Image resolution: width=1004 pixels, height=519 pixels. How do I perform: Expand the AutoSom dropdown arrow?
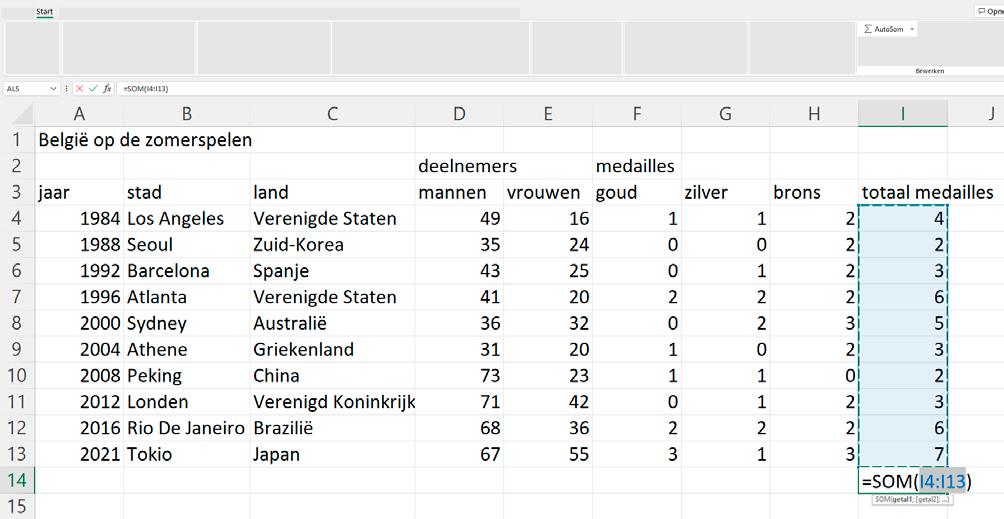point(912,29)
